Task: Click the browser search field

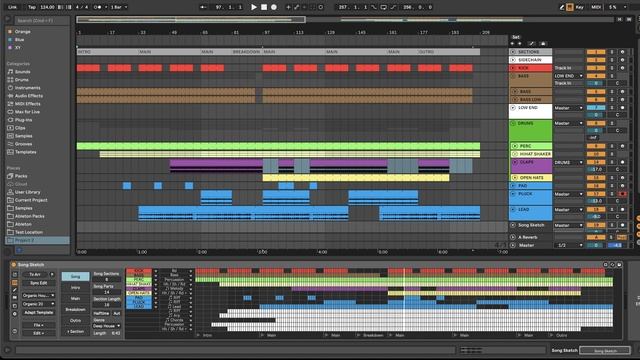Action: coord(41,20)
